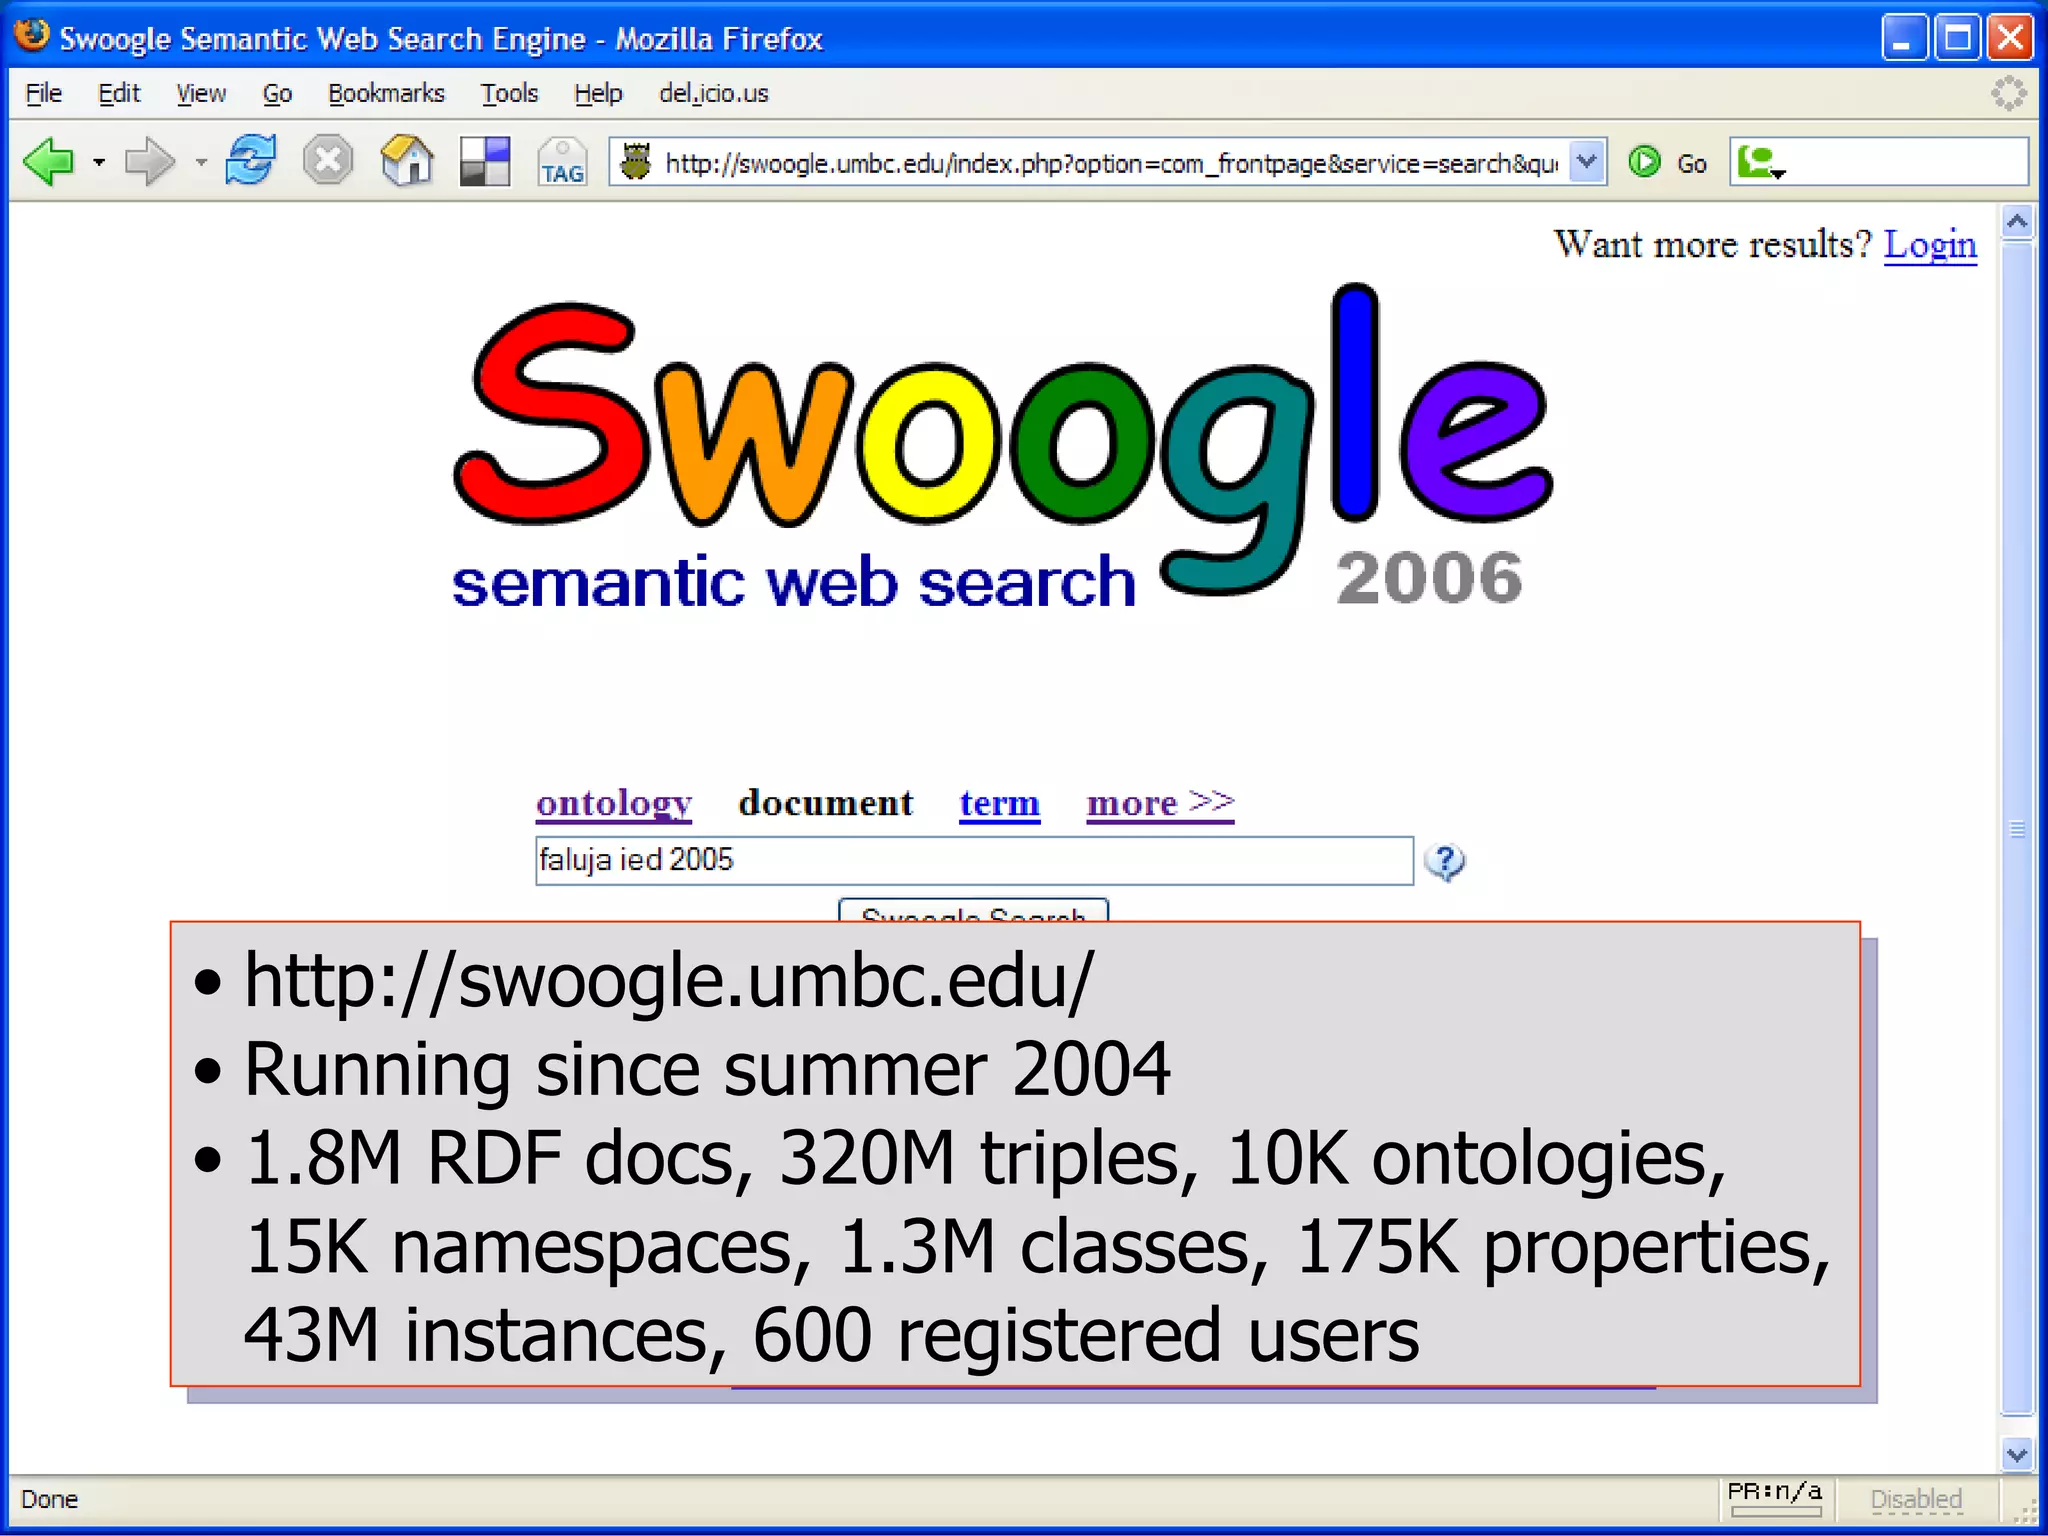Click the Forward arrow button

(149, 162)
